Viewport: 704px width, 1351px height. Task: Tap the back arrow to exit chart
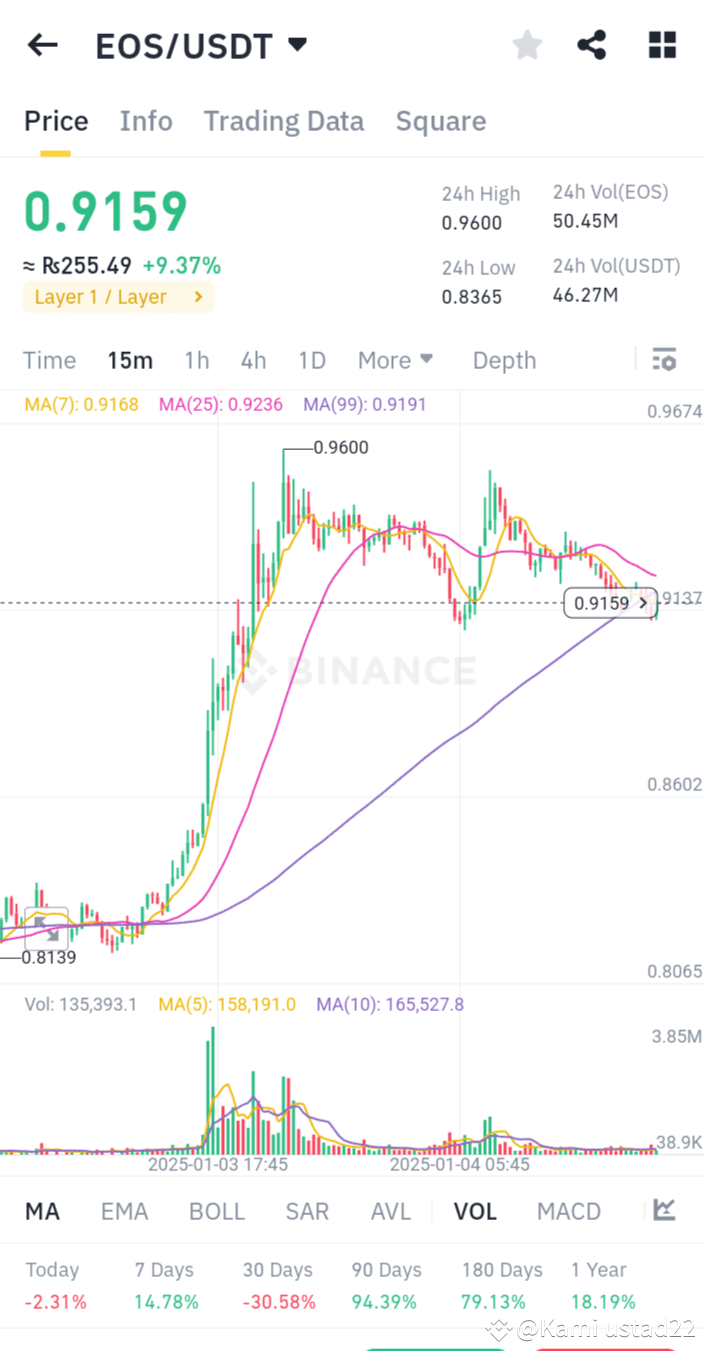pos(42,45)
